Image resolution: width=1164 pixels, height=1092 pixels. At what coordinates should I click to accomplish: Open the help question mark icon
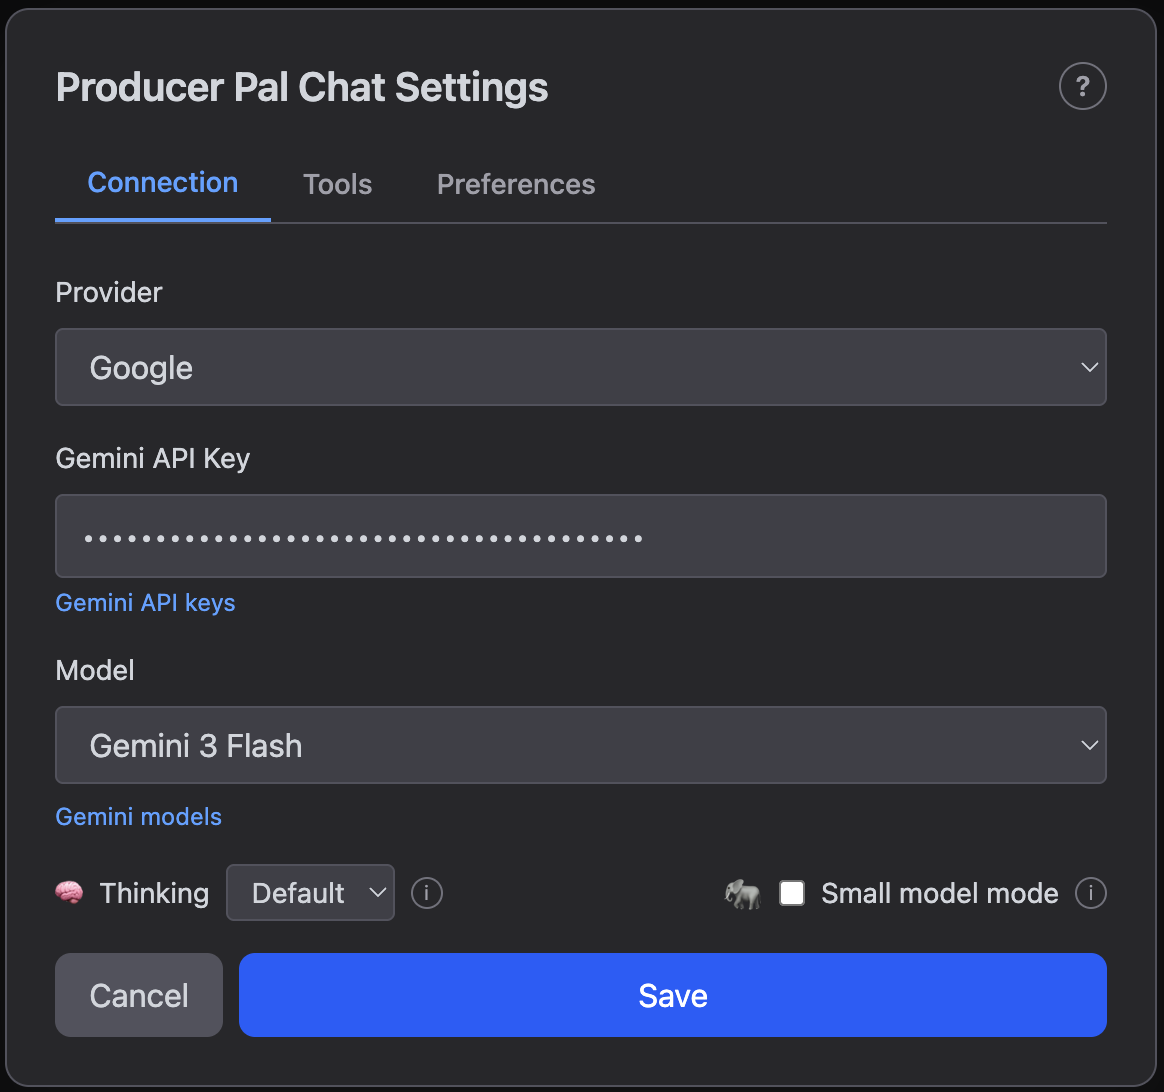click(x=1082, y=86)
